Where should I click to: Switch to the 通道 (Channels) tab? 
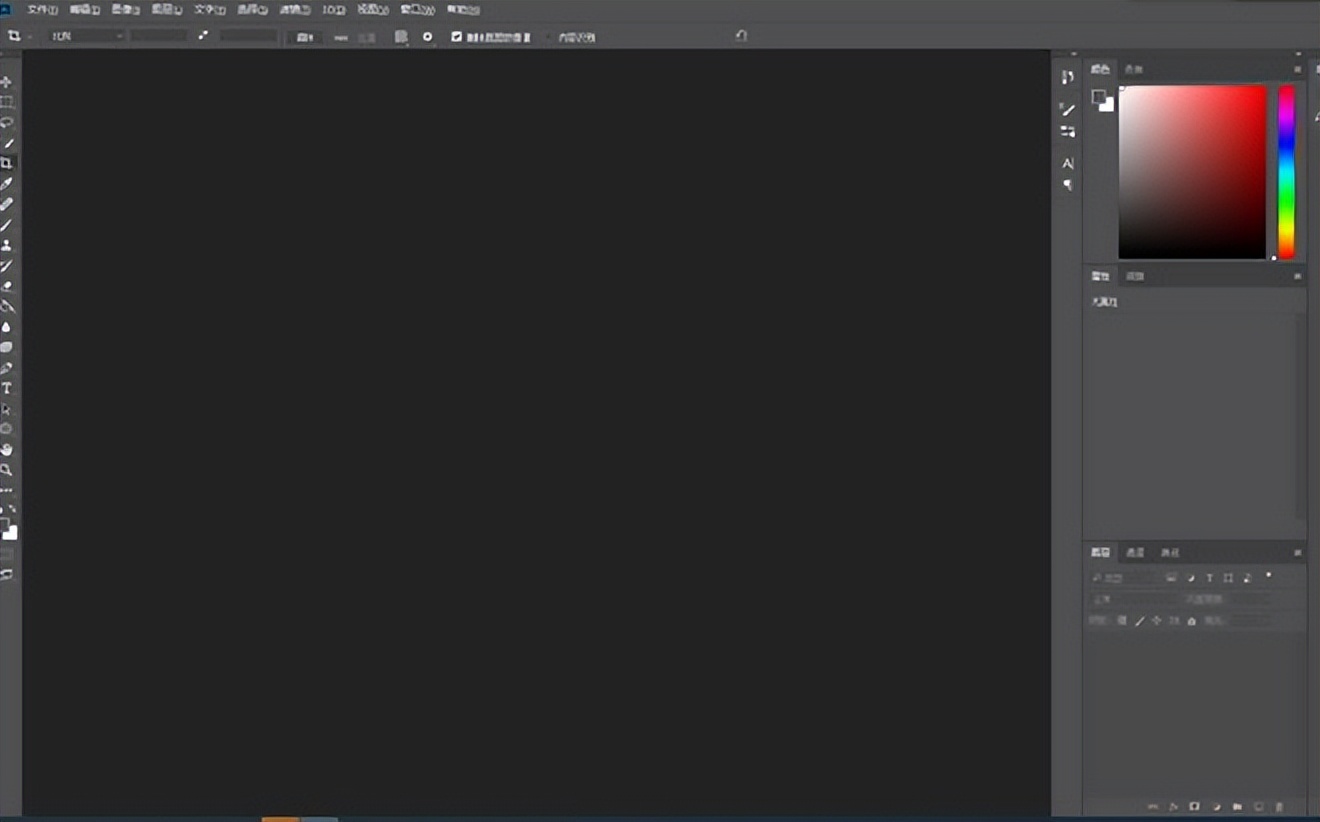click(1137, 552)
